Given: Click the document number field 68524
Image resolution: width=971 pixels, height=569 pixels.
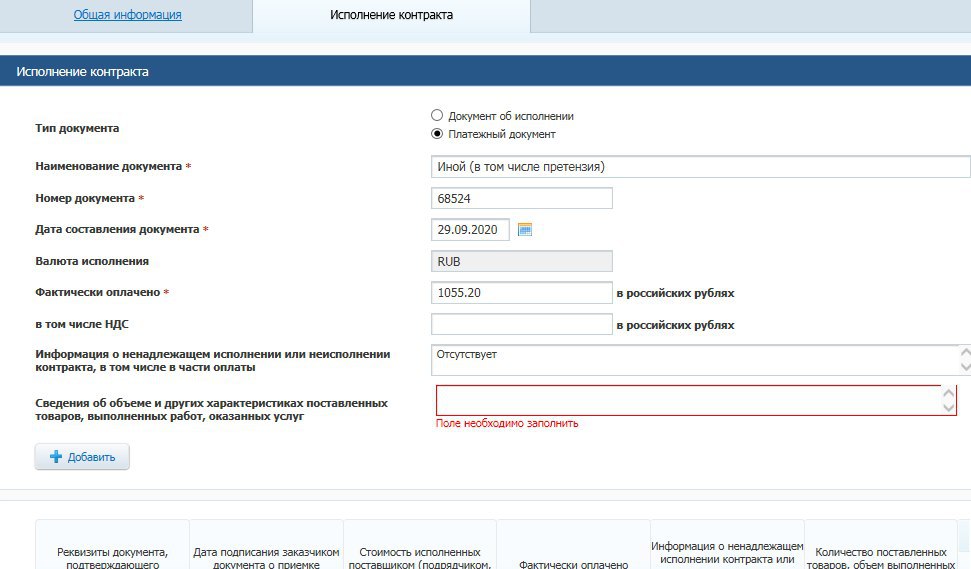Looking at the screenshot, I should tap(521, 198).
